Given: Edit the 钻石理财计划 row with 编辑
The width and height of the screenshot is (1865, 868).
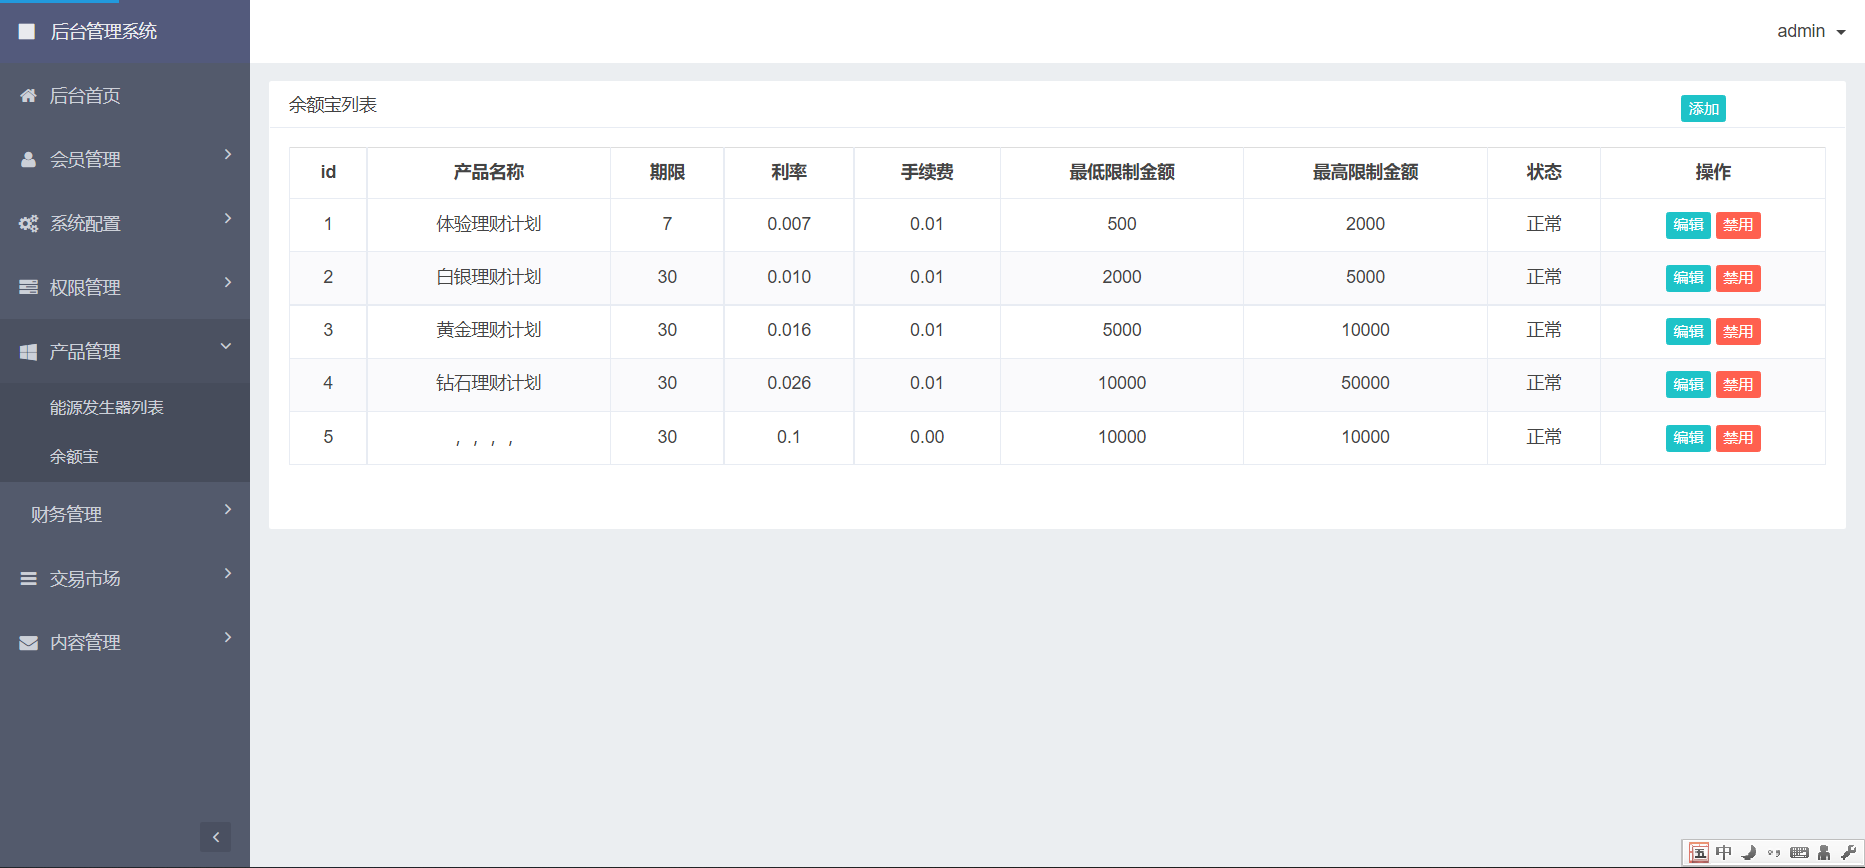Looking at the screenshot, I should 1688,385.
